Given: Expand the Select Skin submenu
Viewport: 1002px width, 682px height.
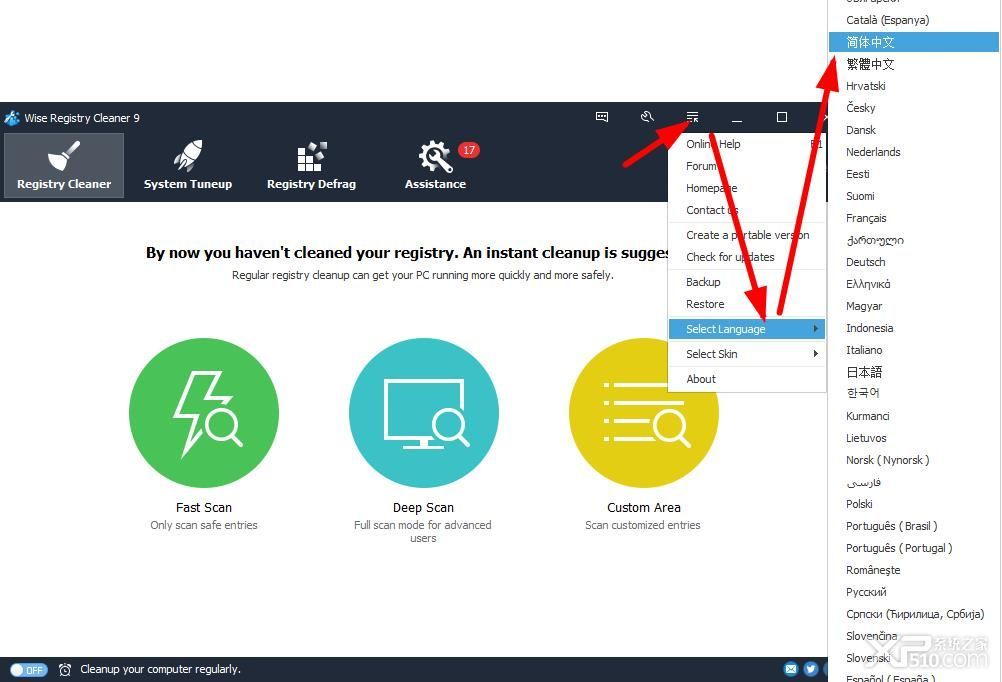Looking at the screenshot, I should pyautogui.click(x=746, y=353).
